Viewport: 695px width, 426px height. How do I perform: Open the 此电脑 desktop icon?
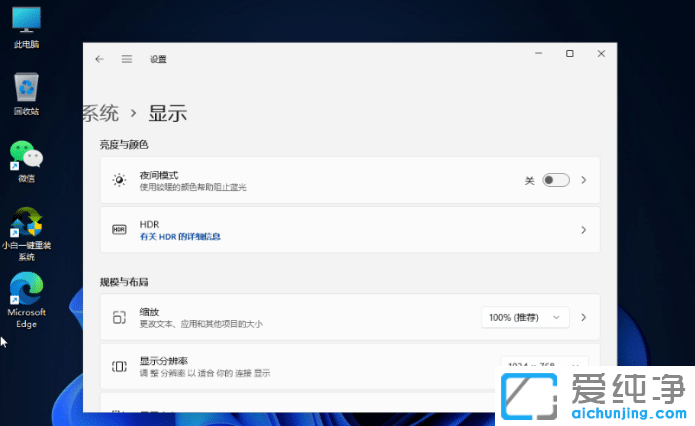[x=26, y=22]
